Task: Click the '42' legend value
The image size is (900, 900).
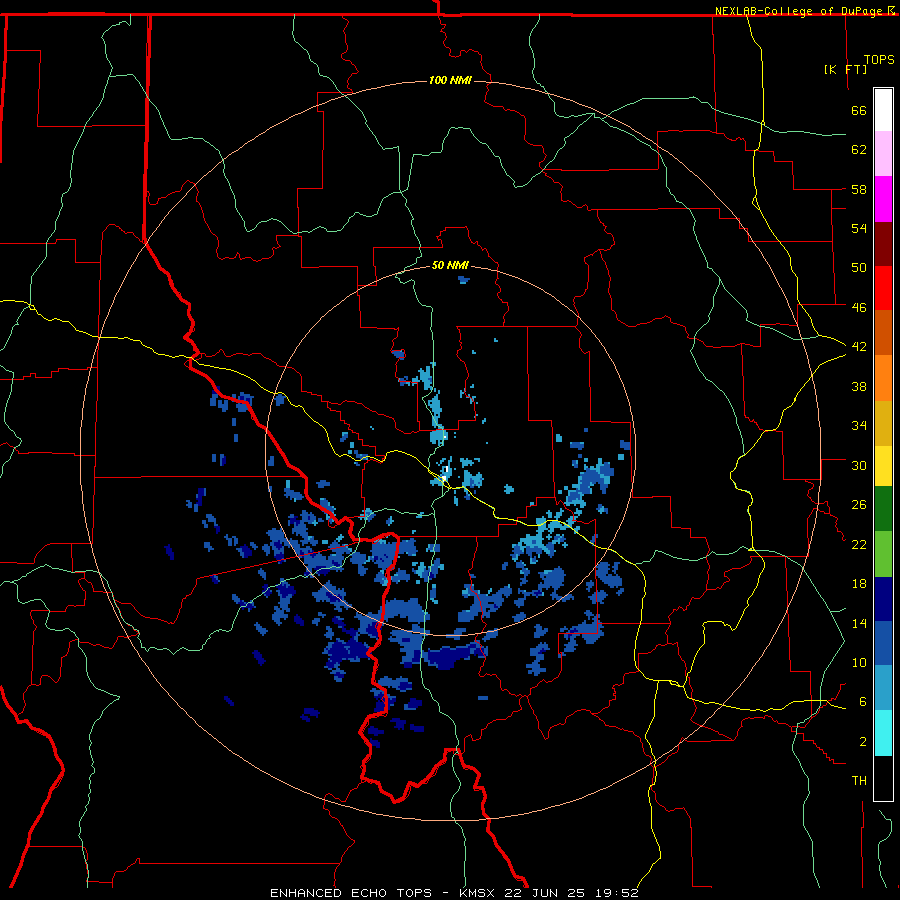Action: 859,347
